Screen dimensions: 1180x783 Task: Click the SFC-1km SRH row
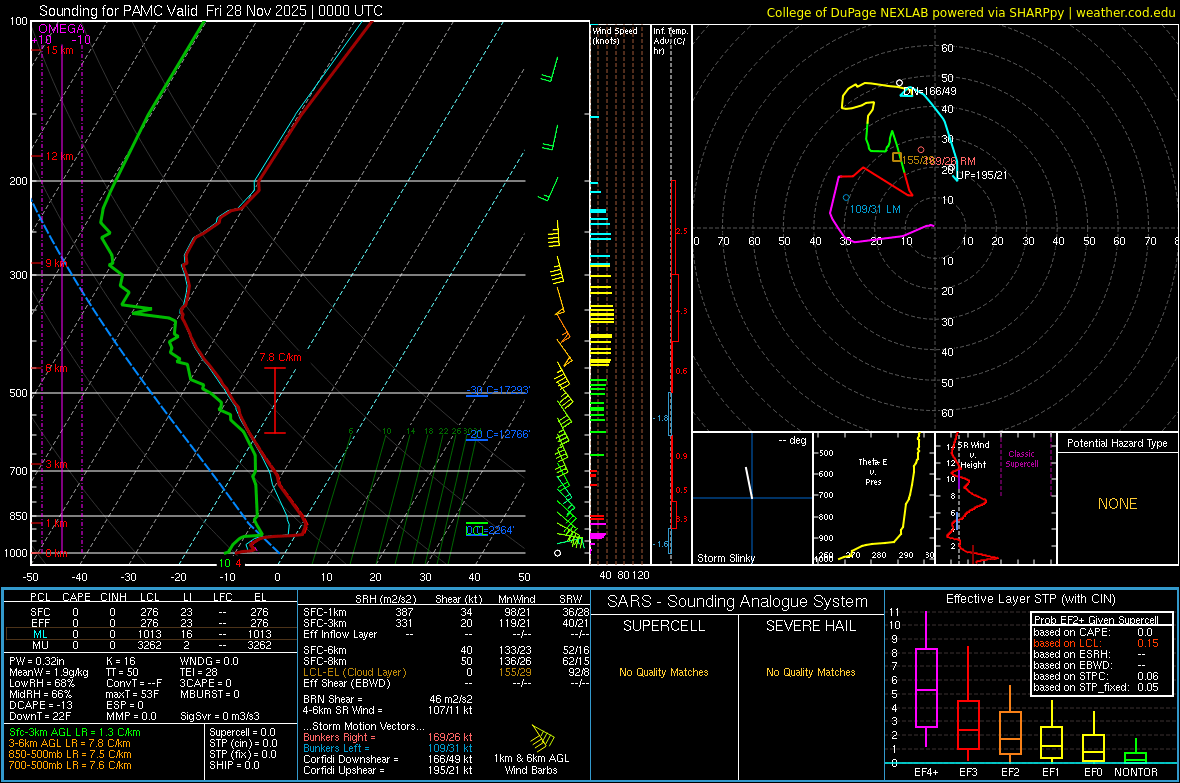click(446, 612)
